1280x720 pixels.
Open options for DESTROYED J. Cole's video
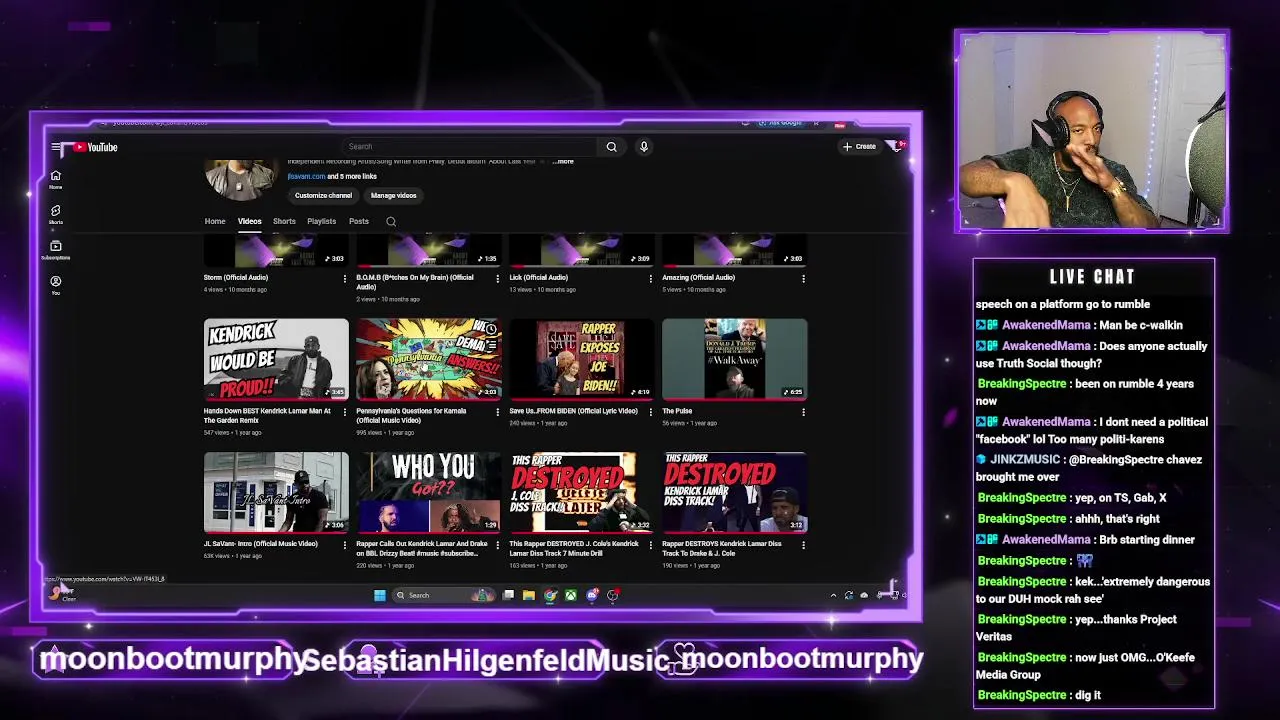pyautogui.click(x=651, y=544)
